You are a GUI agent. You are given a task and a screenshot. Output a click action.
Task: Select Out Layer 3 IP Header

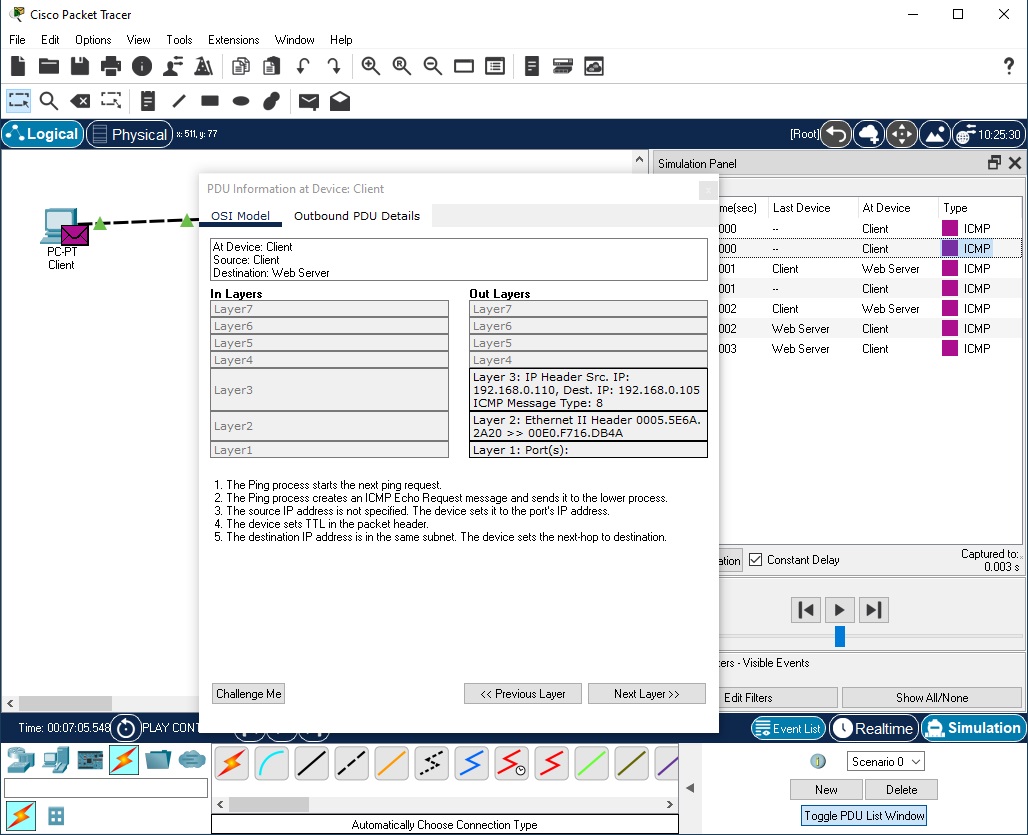click(588, 390)
